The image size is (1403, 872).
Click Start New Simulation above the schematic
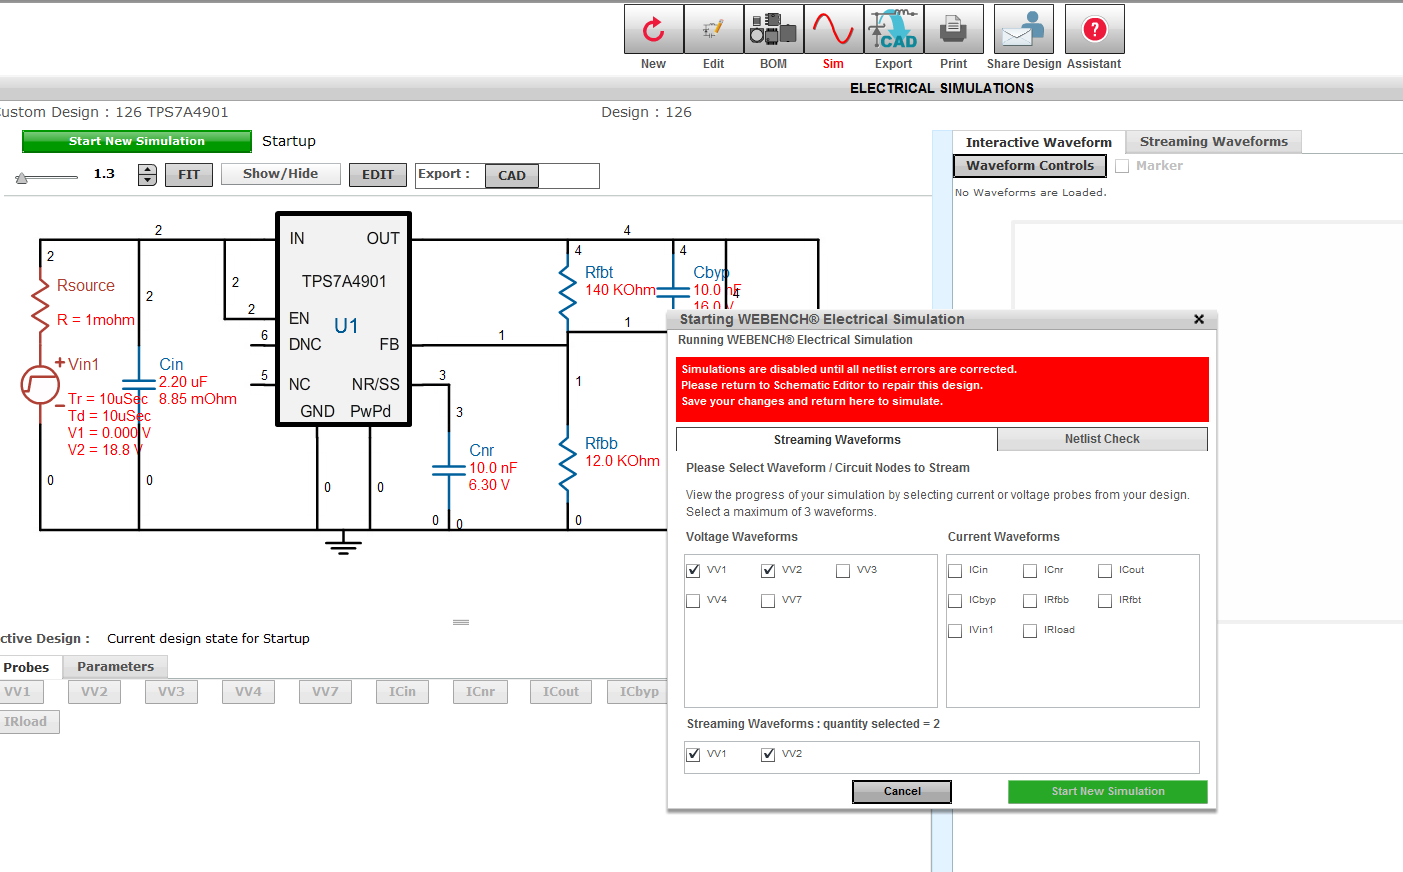137,142
